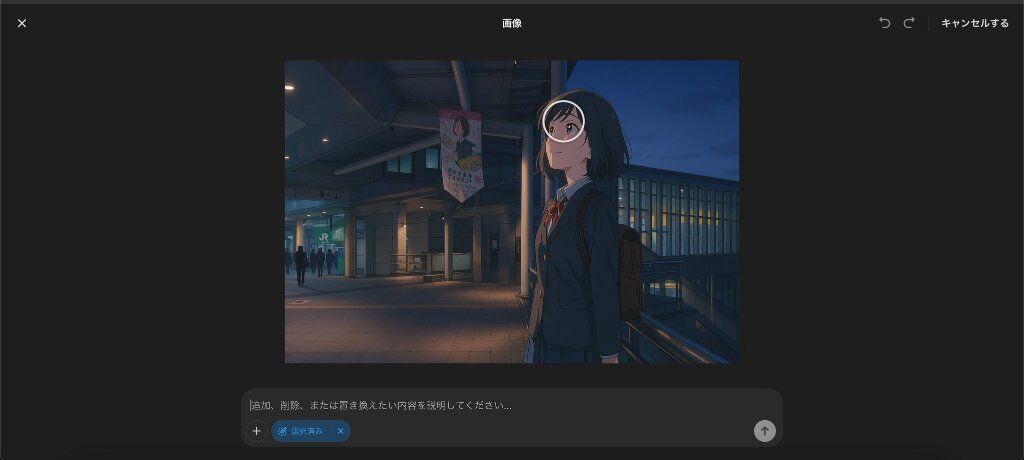Remove the 選択済み chip with its X
The width and height of the screenshot is (1024, 460).
coord(340,431)
